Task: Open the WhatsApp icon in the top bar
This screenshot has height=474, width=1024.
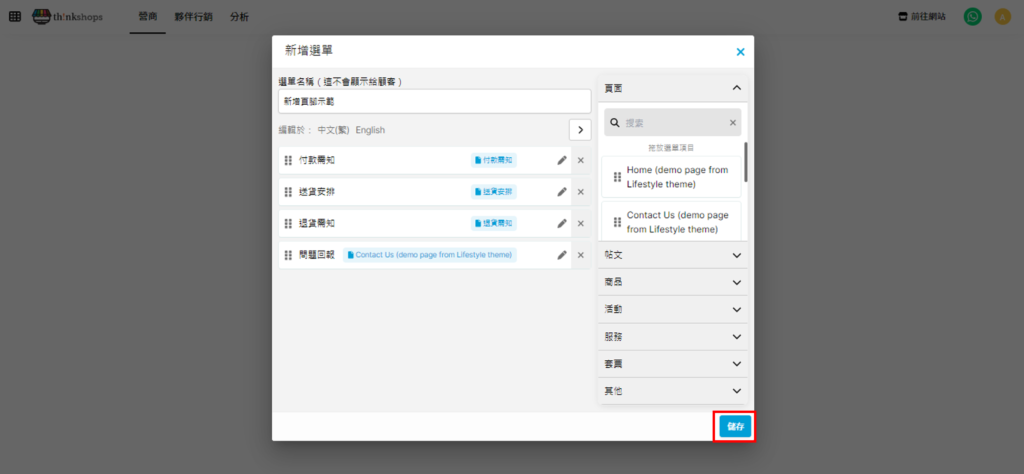Action: tap(972, 17)
